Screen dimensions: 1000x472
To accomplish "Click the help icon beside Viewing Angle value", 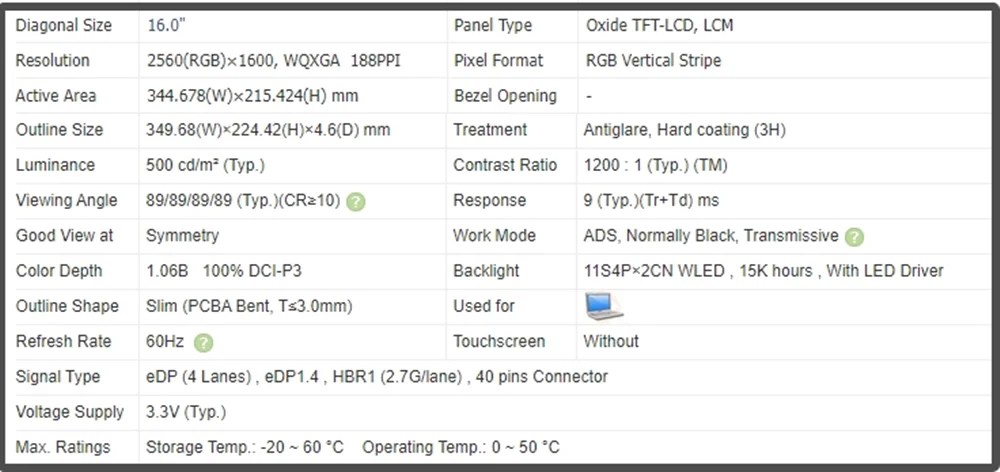I will click(x=356, y=202).
